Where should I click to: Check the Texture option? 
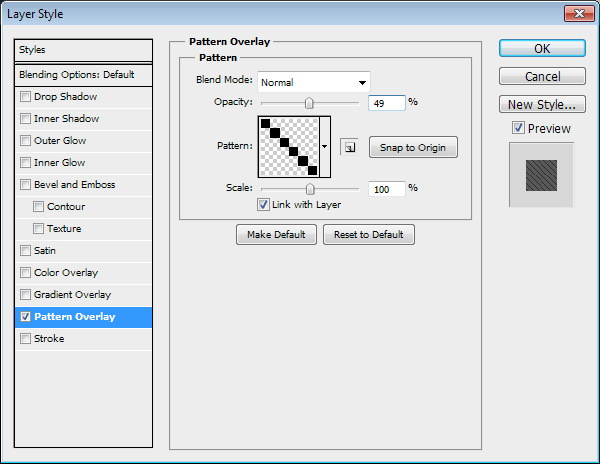(x=38, y=228)
